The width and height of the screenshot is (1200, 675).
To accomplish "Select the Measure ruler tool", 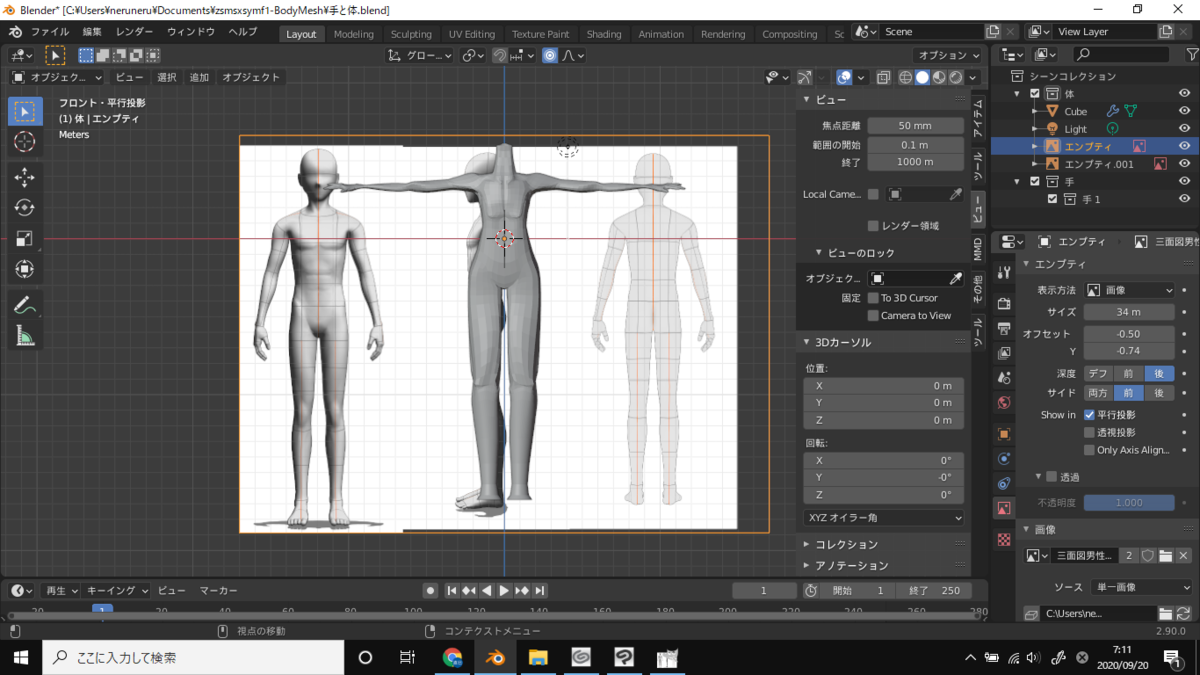I will [x=25, y=337].
